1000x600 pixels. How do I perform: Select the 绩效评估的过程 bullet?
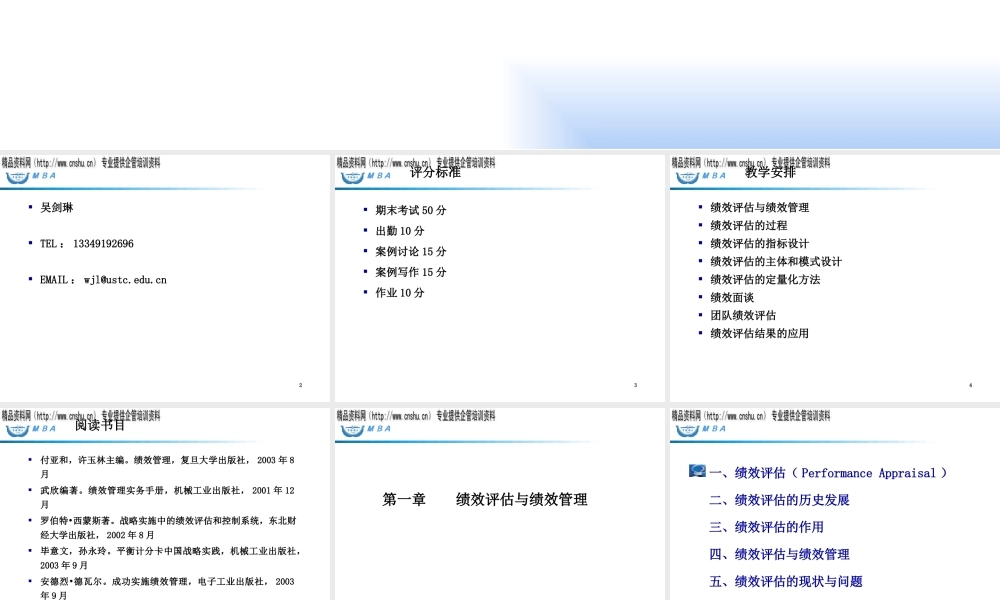pyautogui.click(x=749, y=225)
